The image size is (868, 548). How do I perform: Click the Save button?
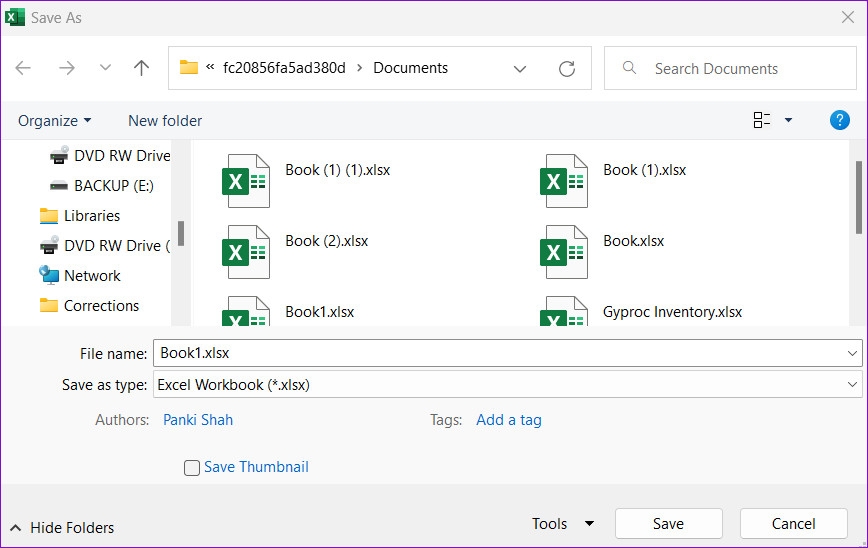point(668,524)
